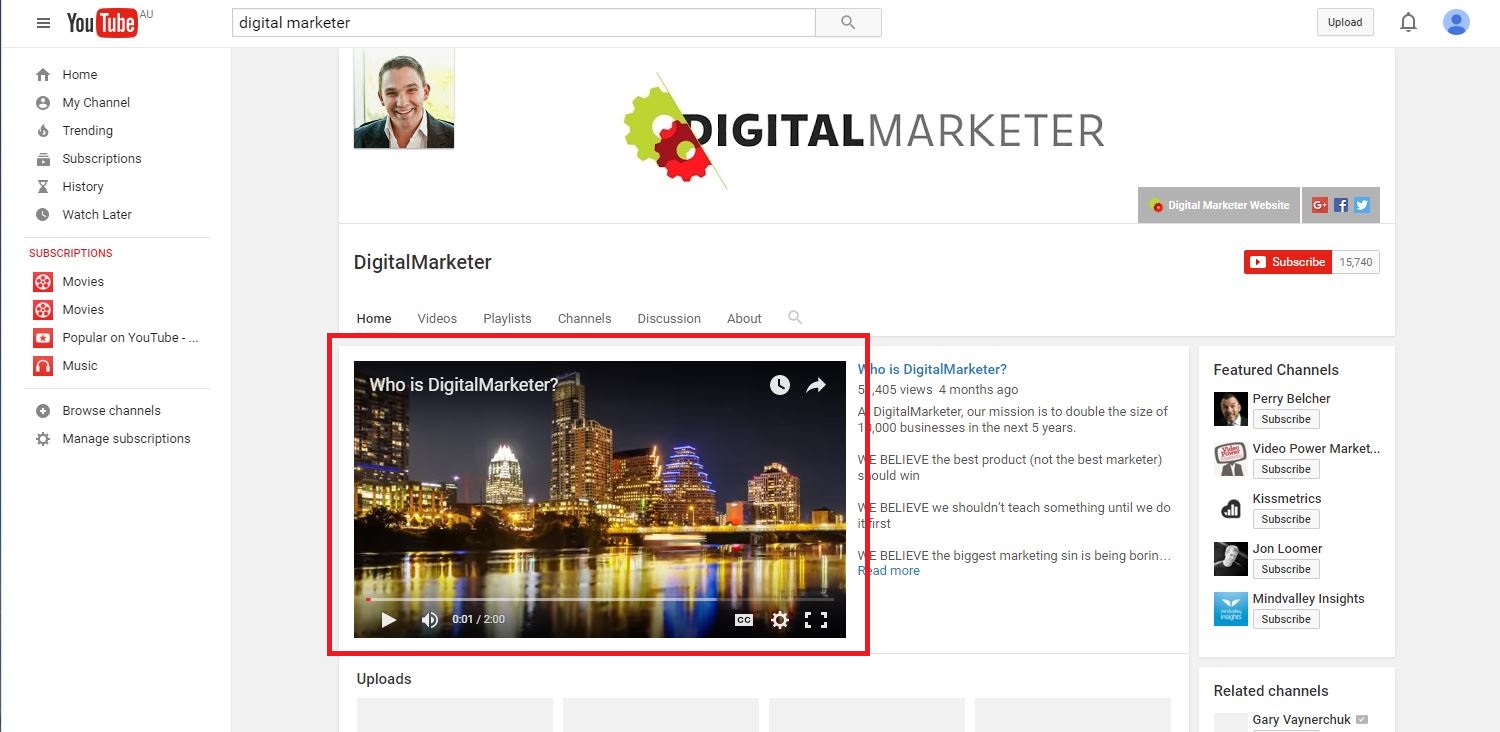Click the search input field
This screenshot has height=732, width=1500.
(524, 22)
